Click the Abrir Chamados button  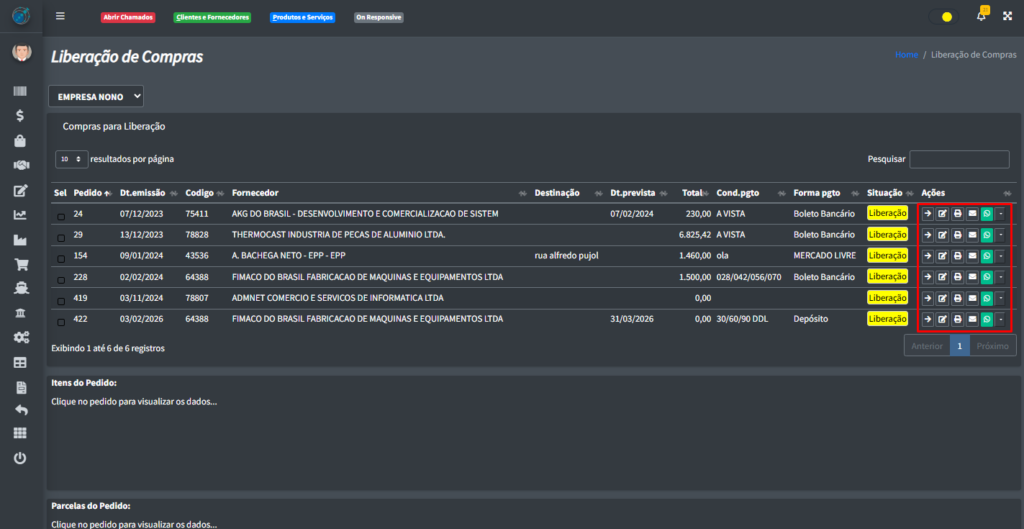tap(128, 18)
